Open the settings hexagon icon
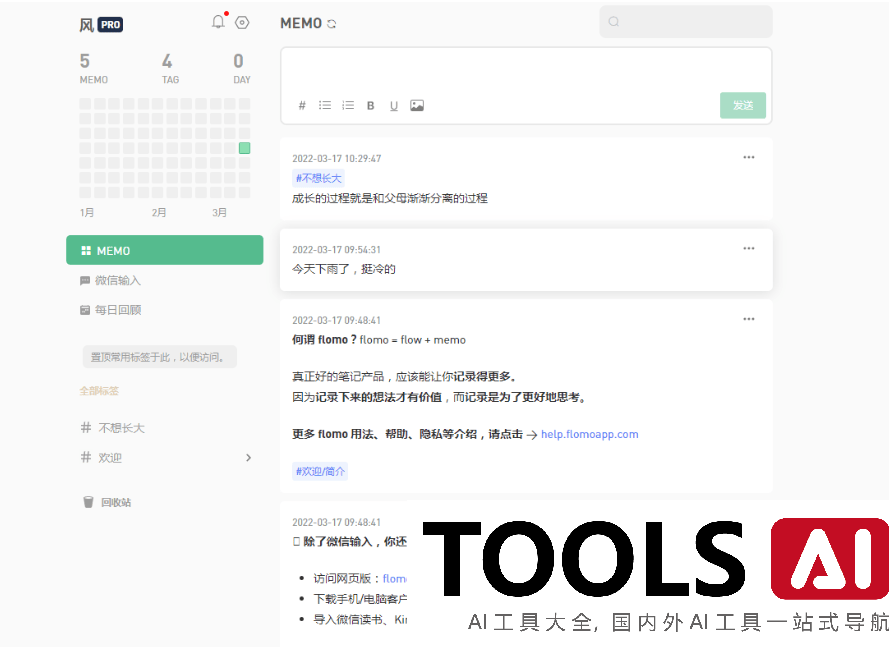 click(x=242, y=22)
